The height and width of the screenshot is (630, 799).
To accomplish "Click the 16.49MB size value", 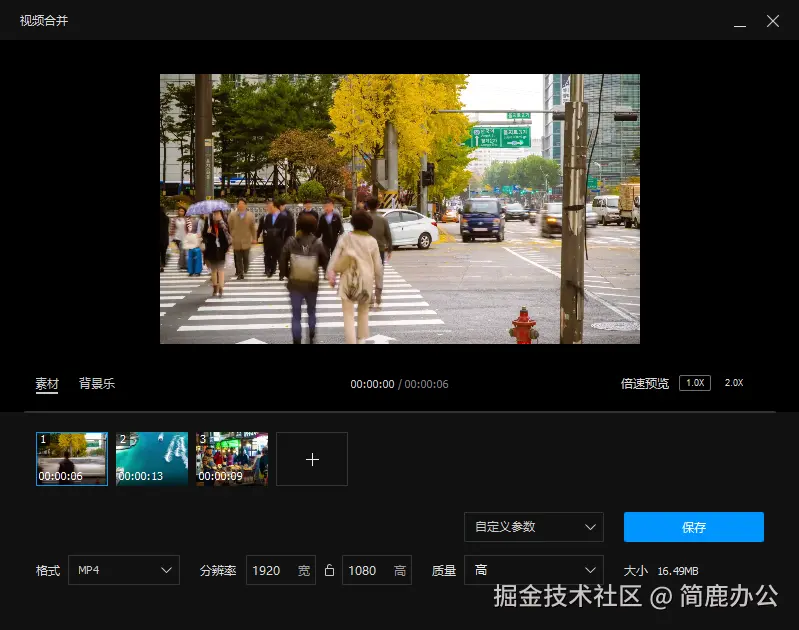I will coord(678,571).
